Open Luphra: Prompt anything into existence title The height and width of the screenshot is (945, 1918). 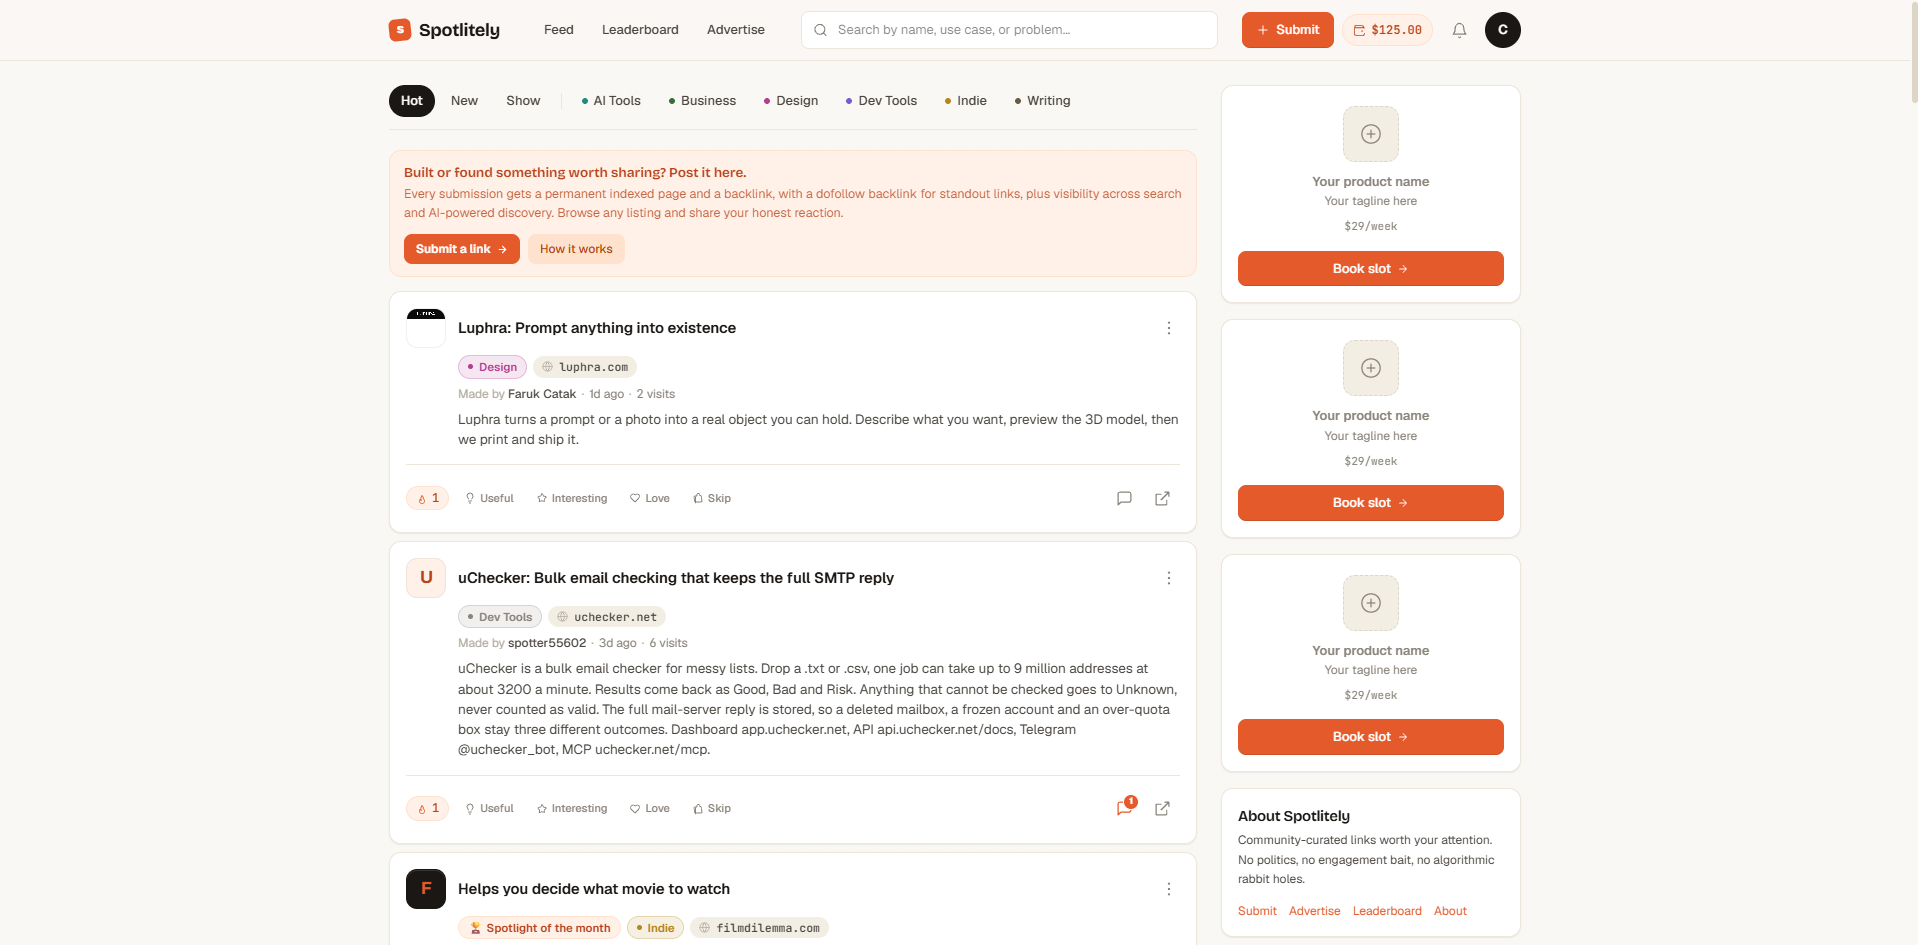point(597,328)
